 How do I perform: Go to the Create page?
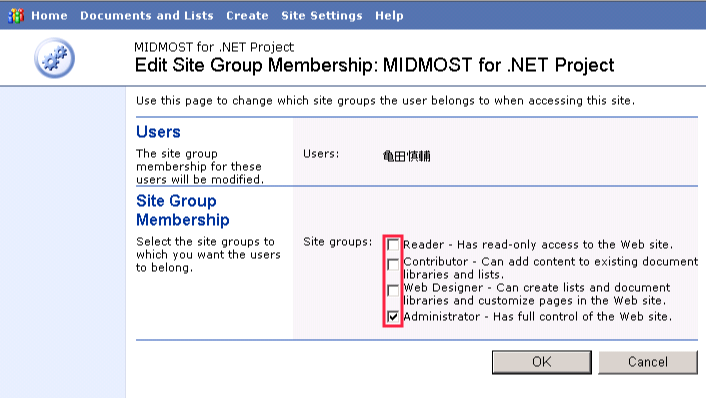tap(247, 16)
